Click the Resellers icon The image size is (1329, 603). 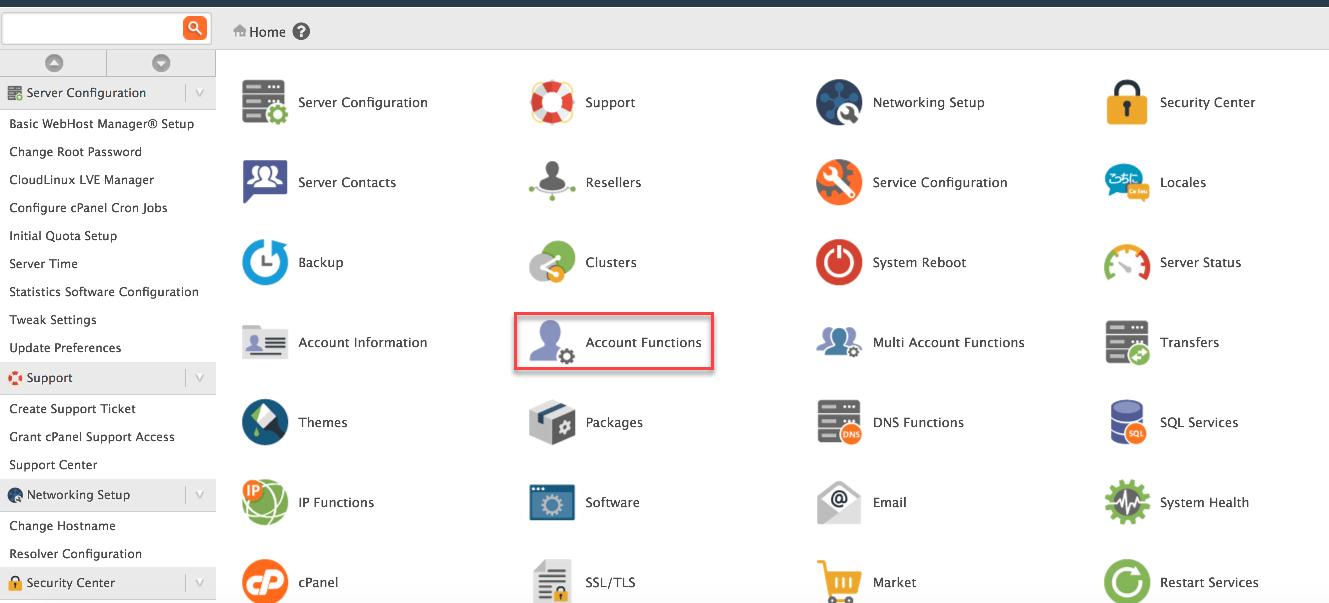[552, 182]
